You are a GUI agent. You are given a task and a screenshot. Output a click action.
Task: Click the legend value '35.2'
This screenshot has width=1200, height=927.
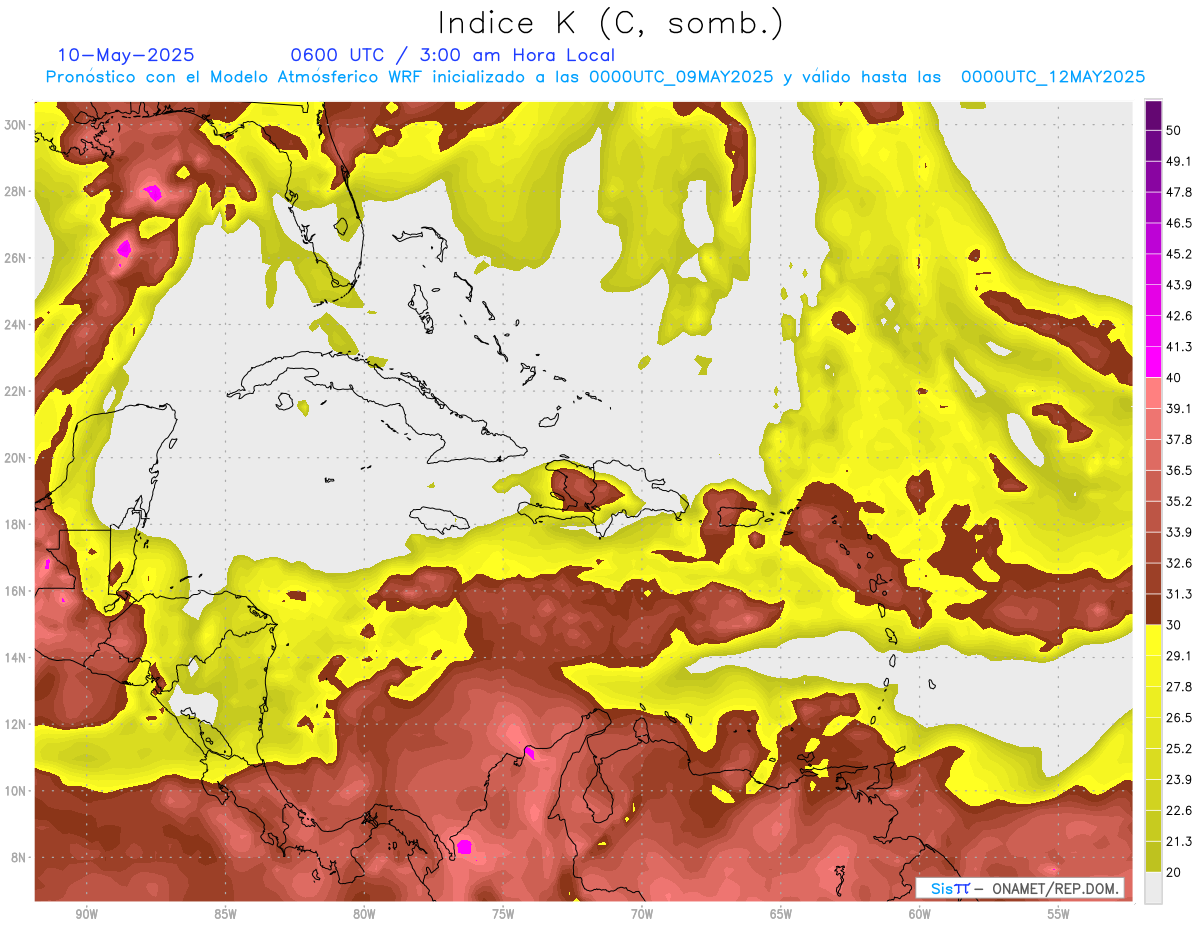coord(1179,501)
